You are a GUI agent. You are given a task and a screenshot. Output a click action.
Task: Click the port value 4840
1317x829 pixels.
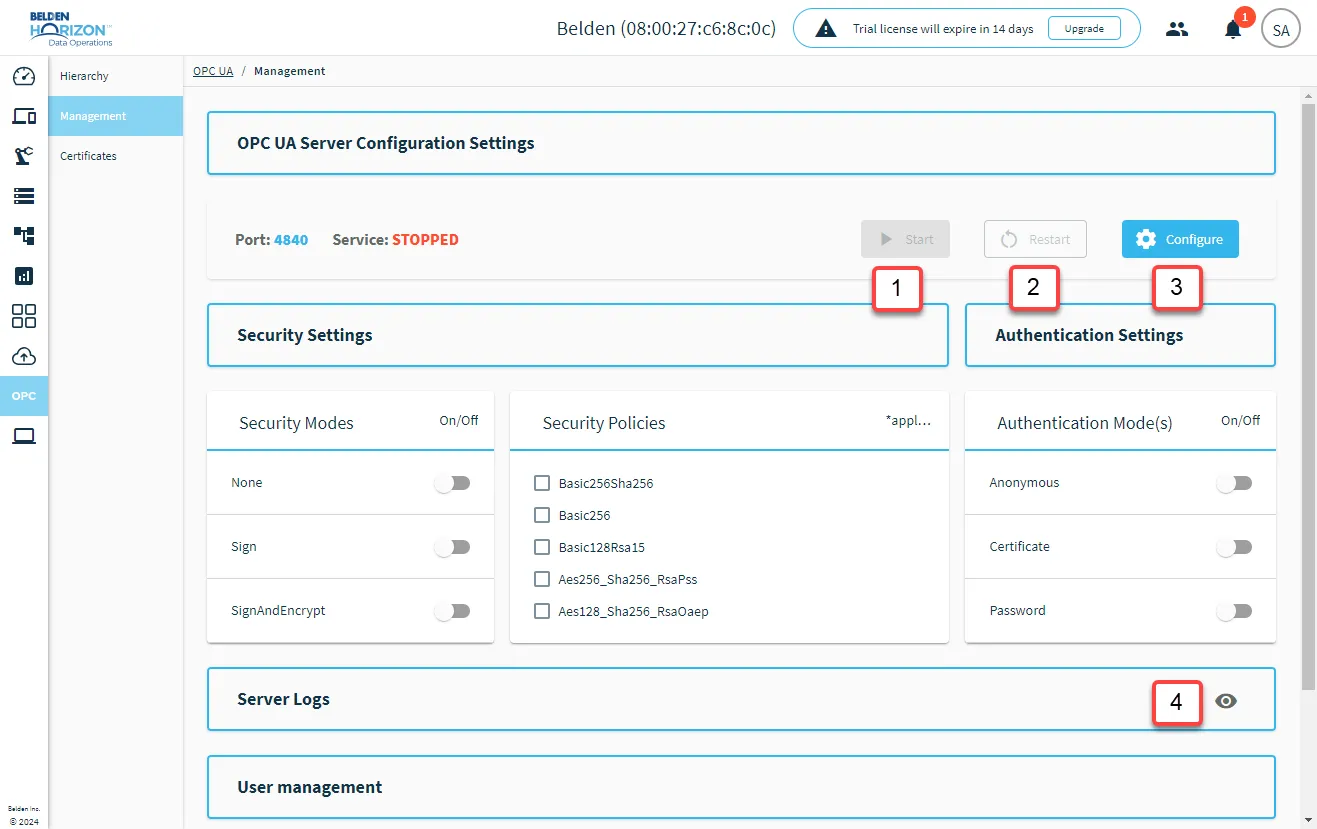[291, 240]
